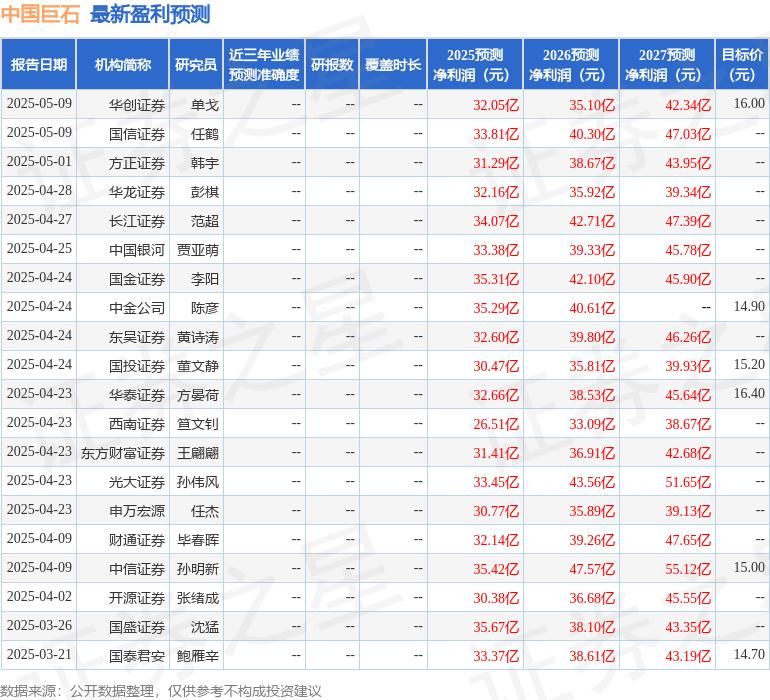Image resolution: width=770 pixels, height=700 pixels.
Task: Click the 目标价 column header
Action: pyautogui.click(x=742, y=65)
